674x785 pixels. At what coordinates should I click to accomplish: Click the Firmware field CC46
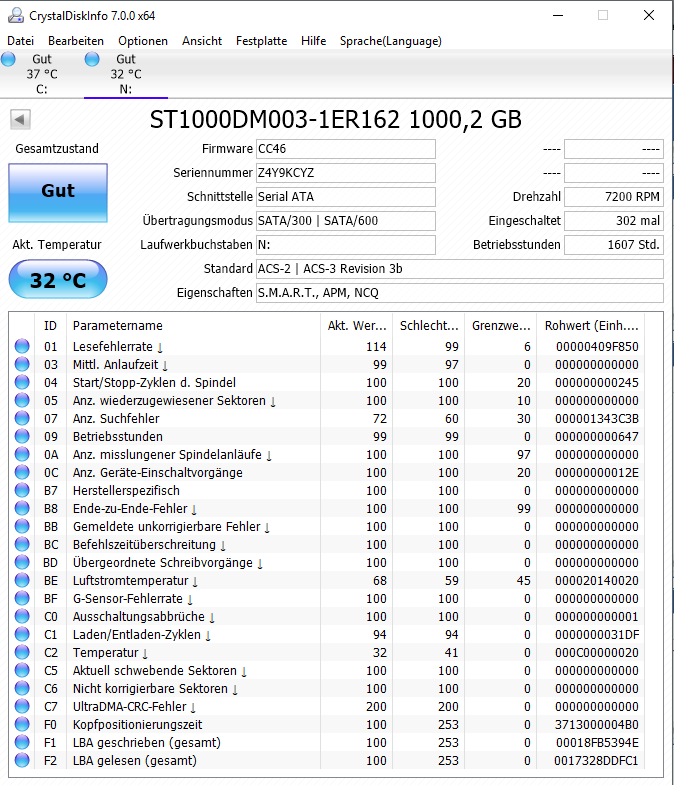tap(346, 149)
